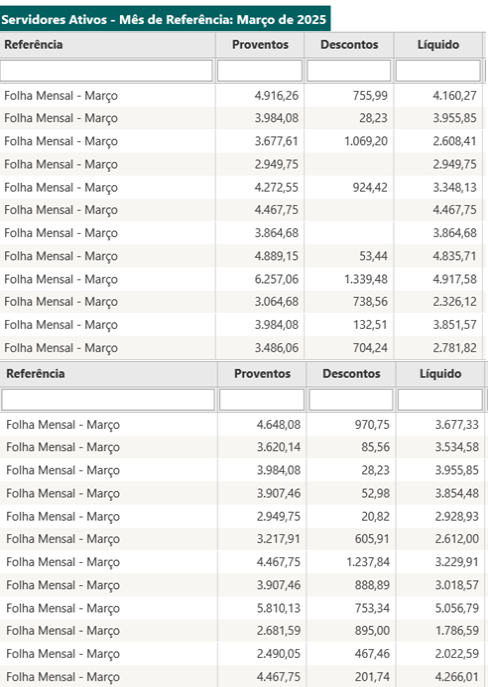Sort by the Descontos header in the top table

(349, 45)
